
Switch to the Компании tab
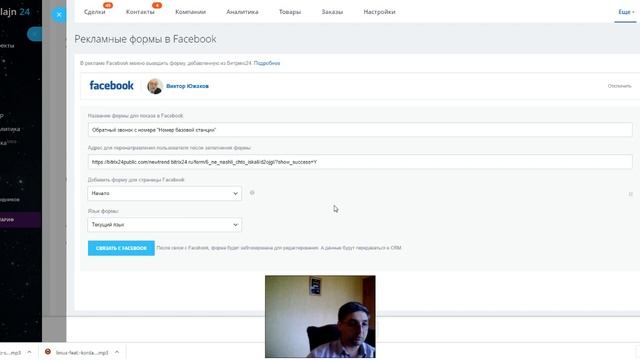pos(191,12)
